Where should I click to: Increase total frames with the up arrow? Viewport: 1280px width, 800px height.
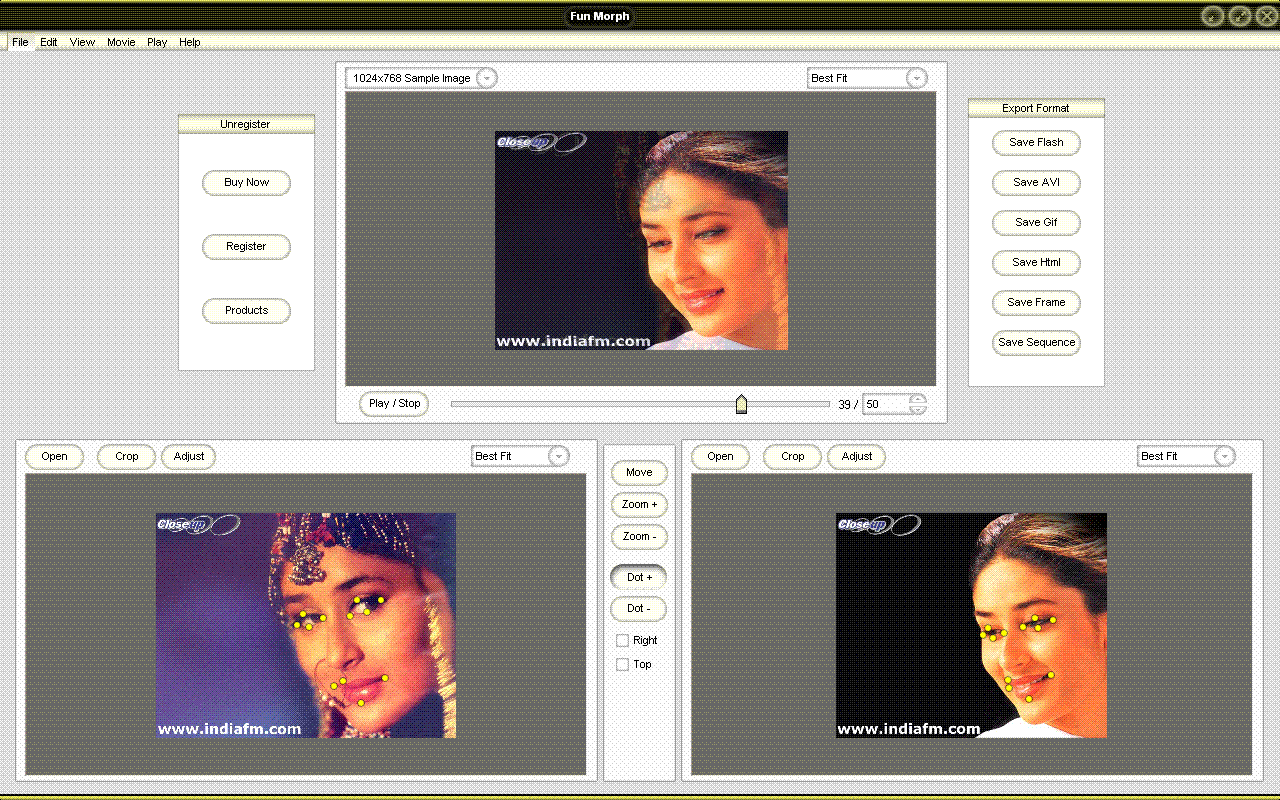[918, 399]
